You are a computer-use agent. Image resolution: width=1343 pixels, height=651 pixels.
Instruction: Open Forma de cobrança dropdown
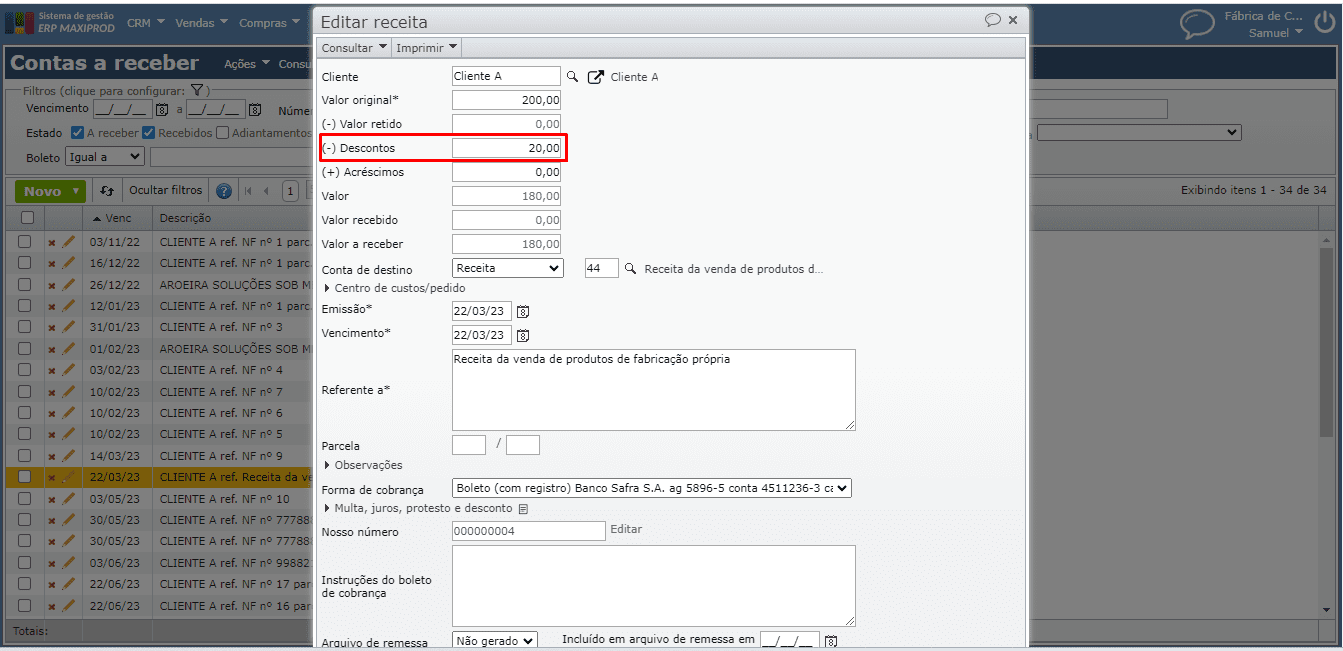pos(651,488)
